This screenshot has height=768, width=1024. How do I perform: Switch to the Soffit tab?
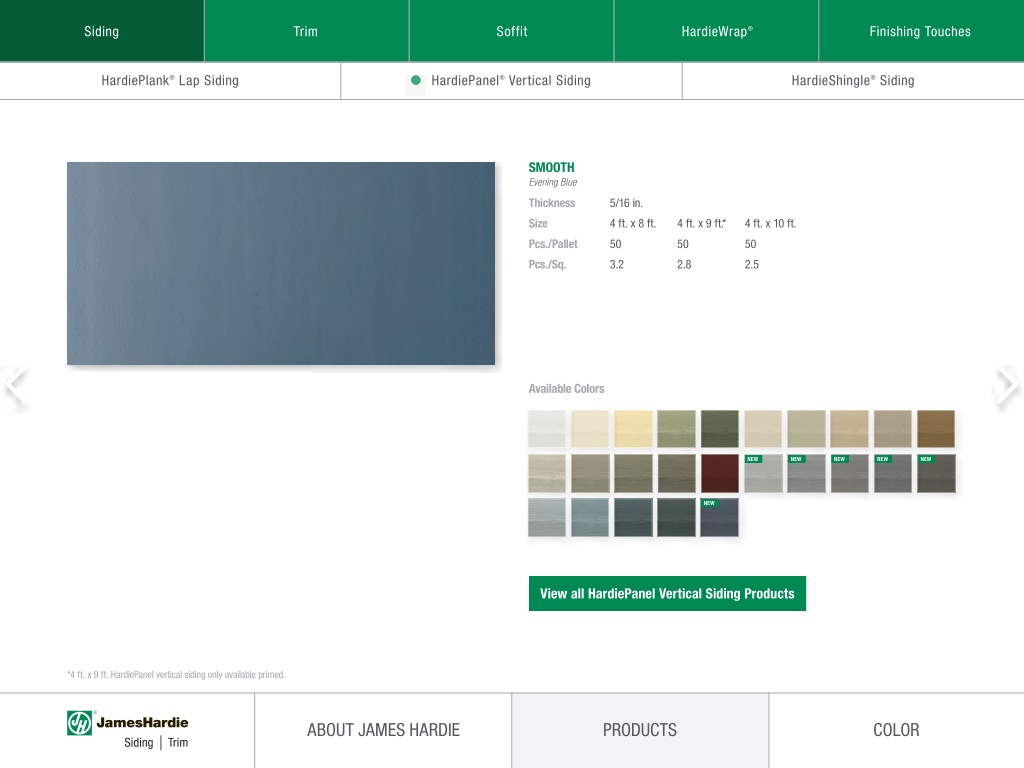pyautogui.click(x=511, y=31)
